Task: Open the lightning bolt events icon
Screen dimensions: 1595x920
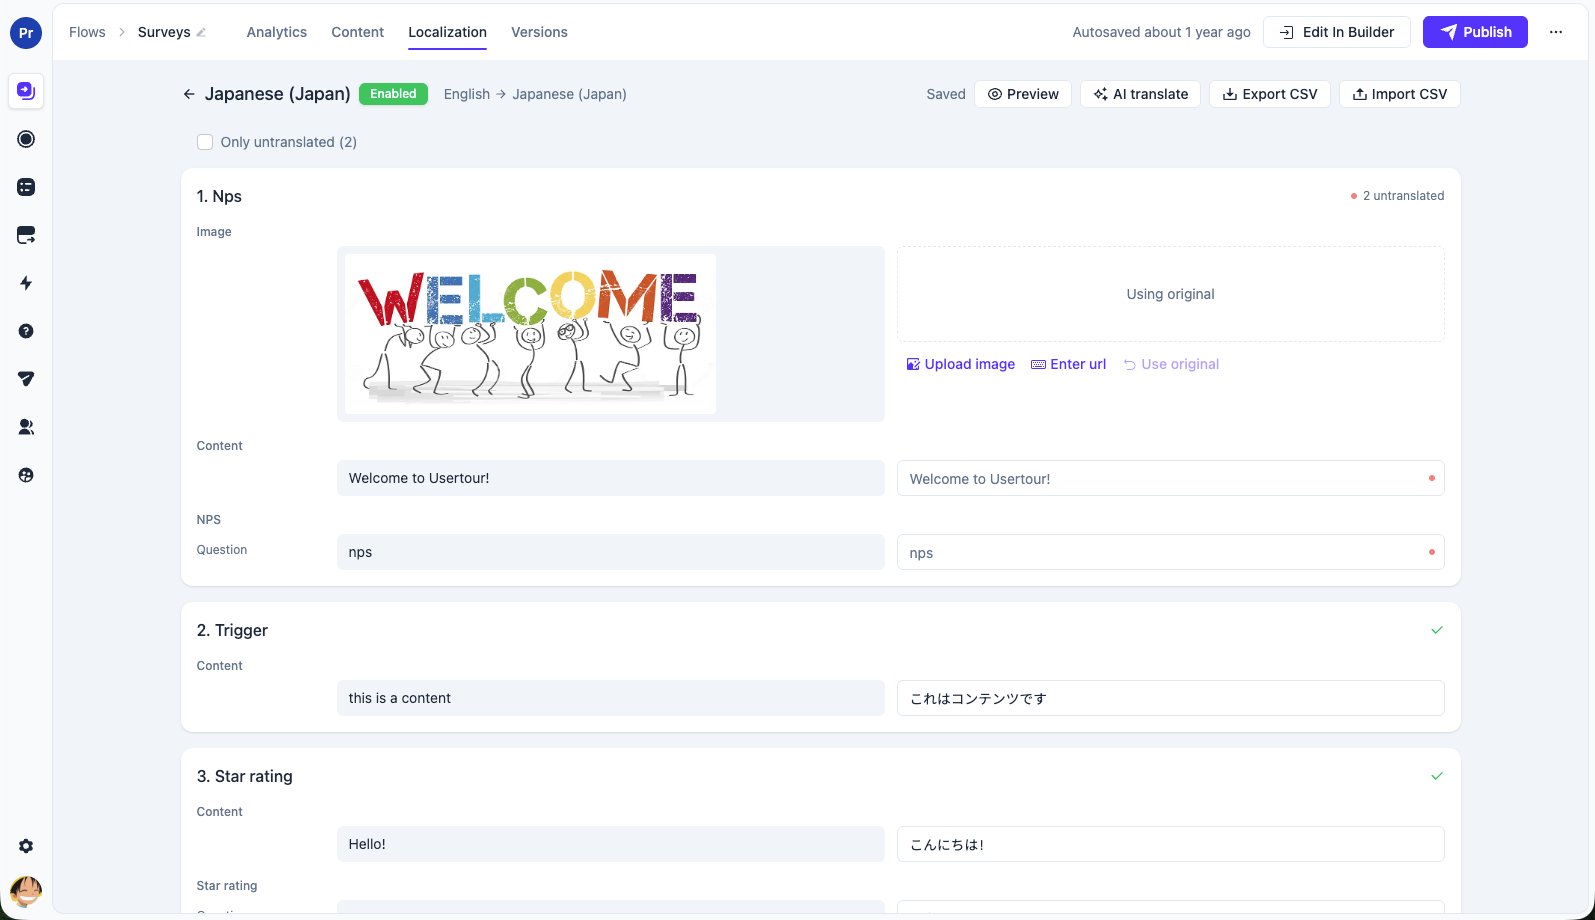Action: (26, 283)
